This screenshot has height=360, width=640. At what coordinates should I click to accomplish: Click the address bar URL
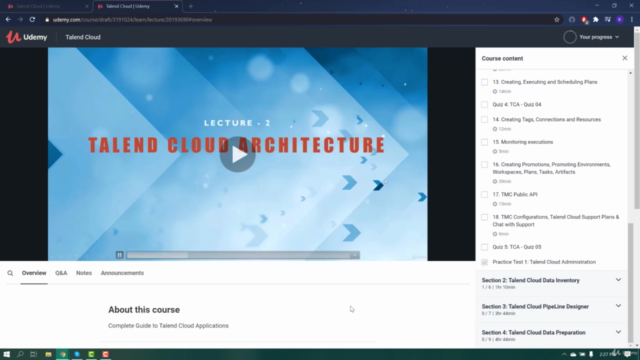132,20
